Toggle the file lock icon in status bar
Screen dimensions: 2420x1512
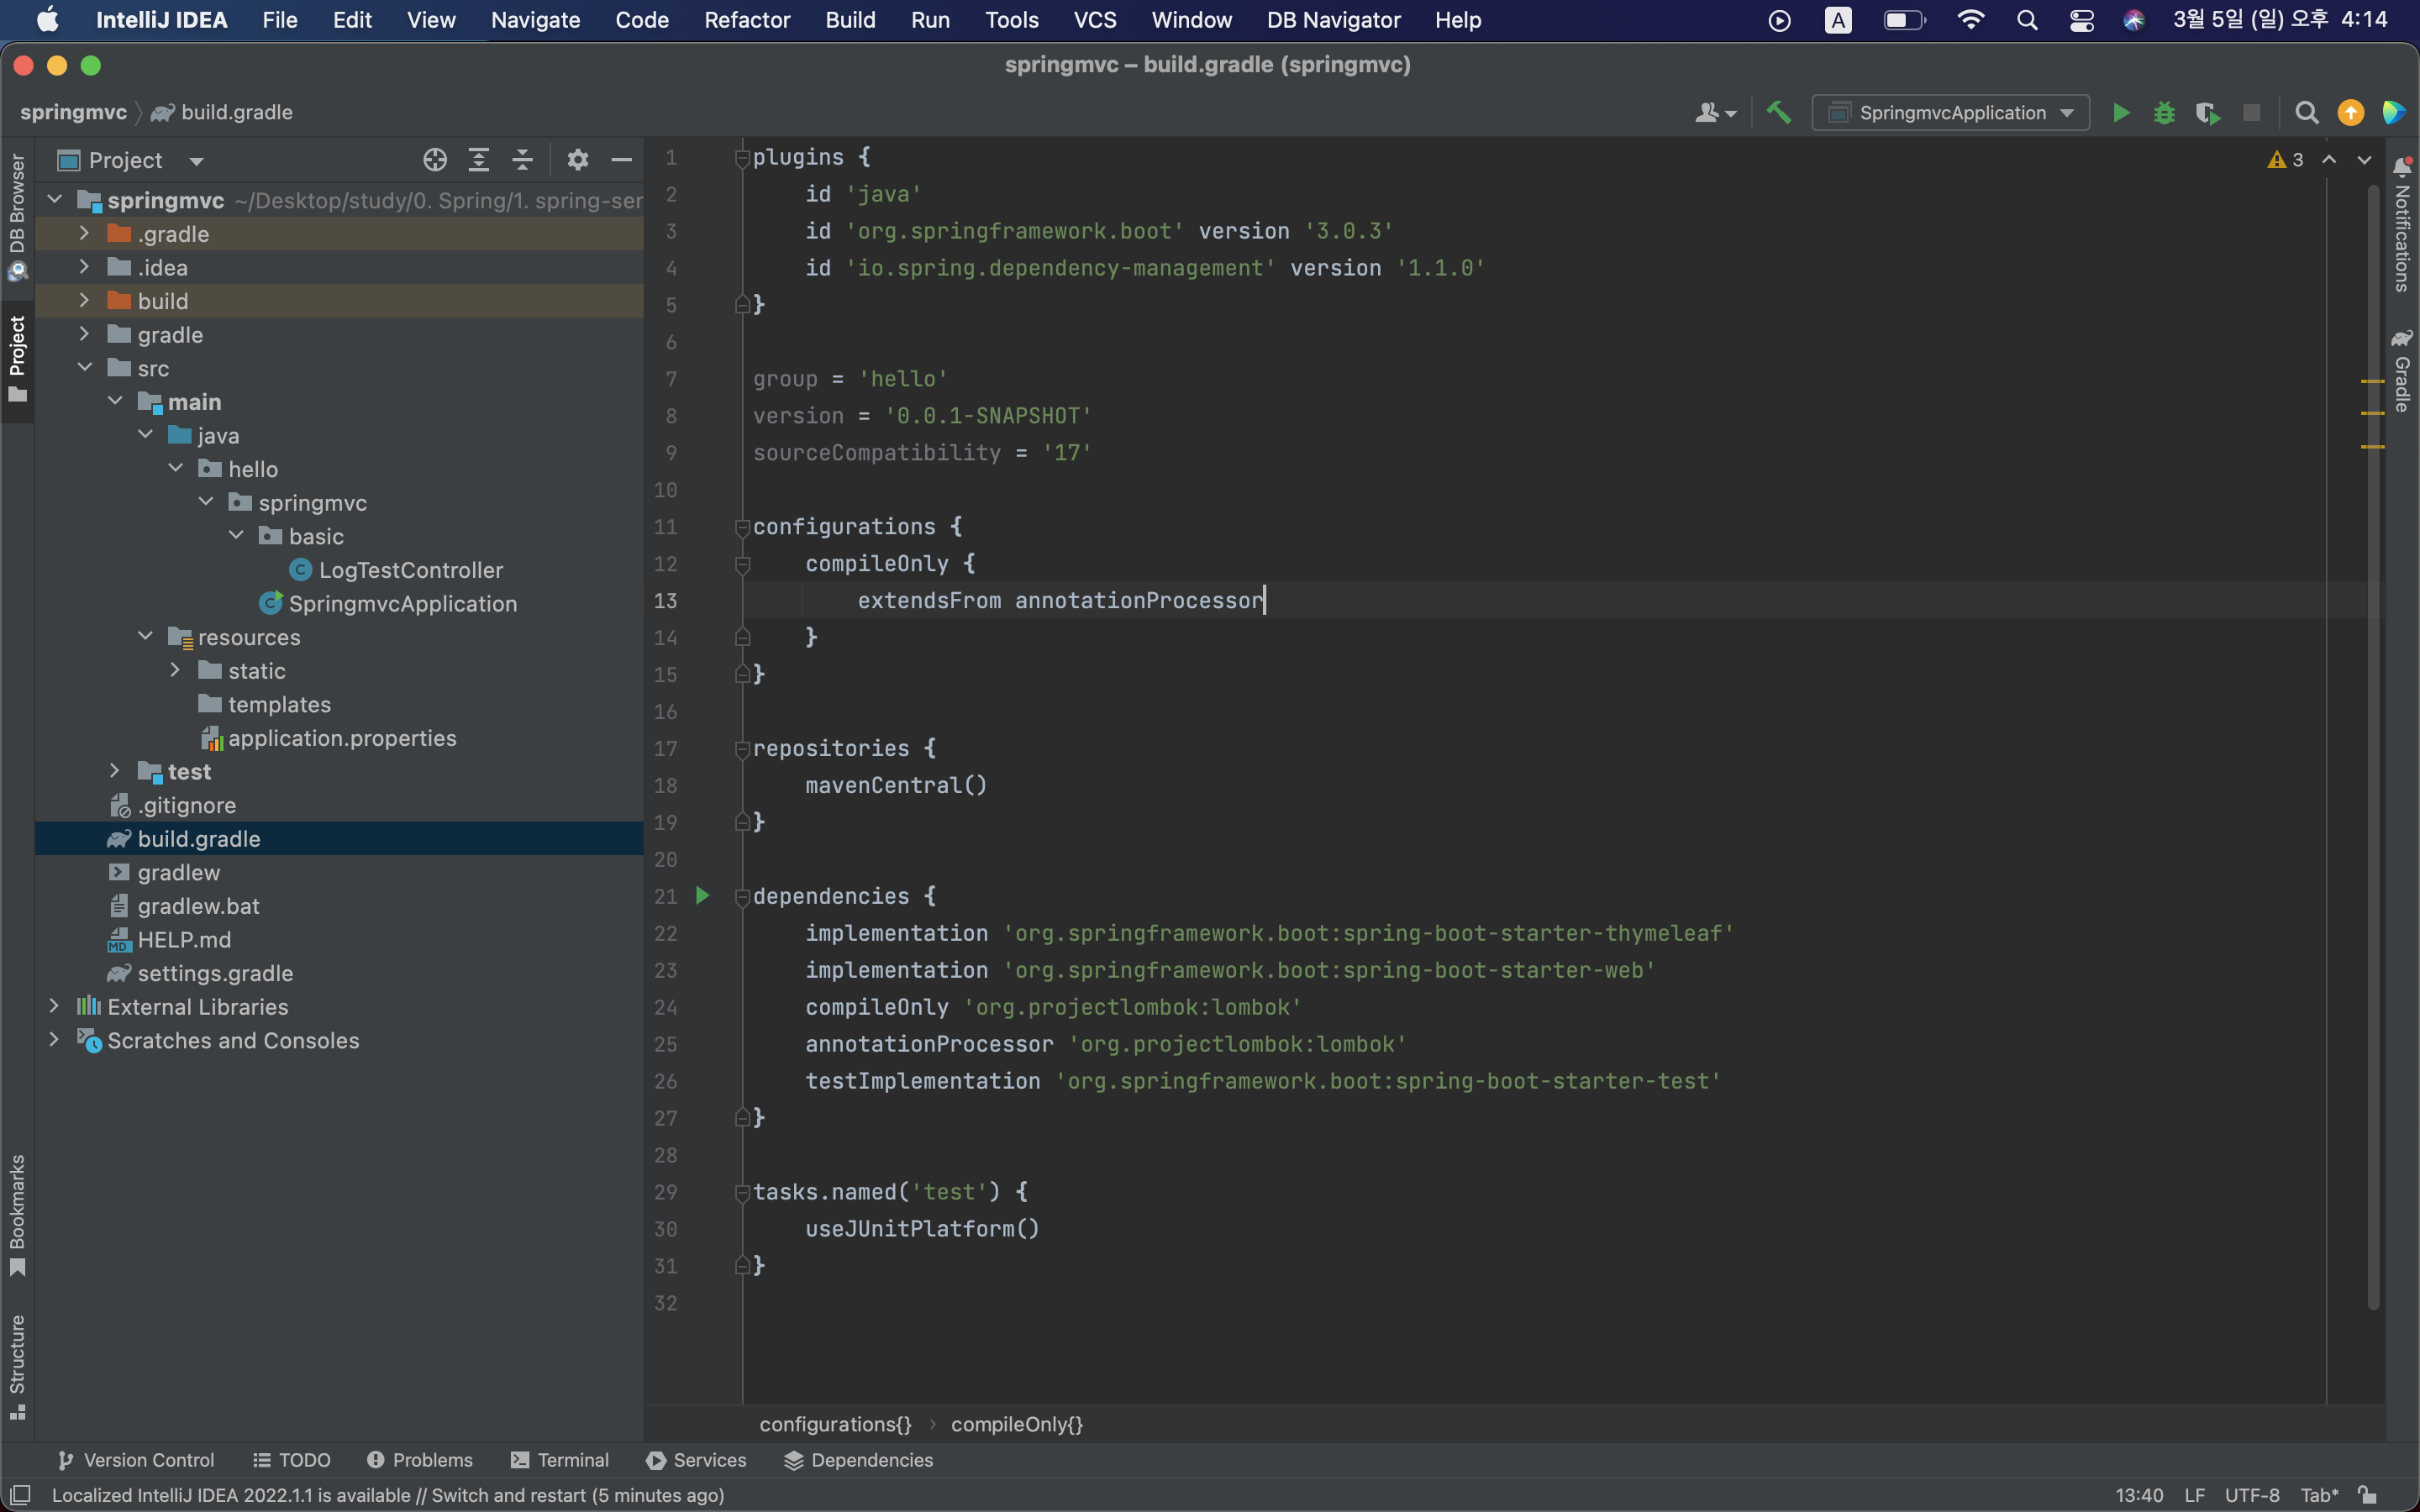pyautogui.click(x=2367, y=1495)
